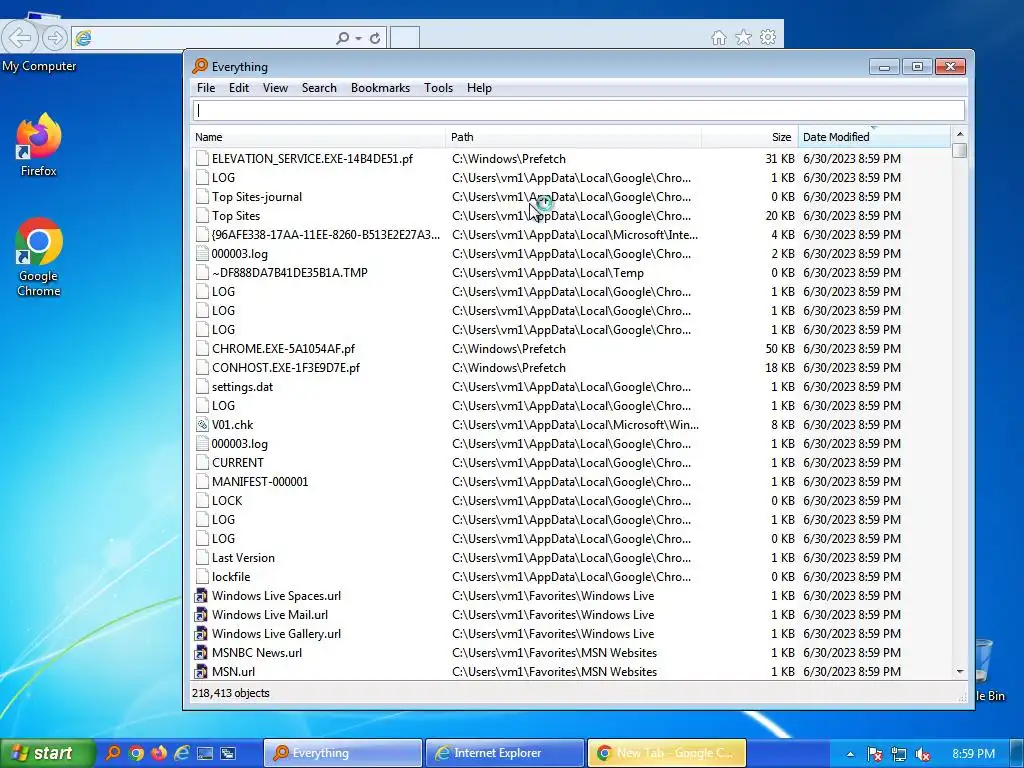The height and width of the screenshot is (768, 1024).
Task: Select the Windows Live Mail.url shortcut icon
Action: click(202, 615)
